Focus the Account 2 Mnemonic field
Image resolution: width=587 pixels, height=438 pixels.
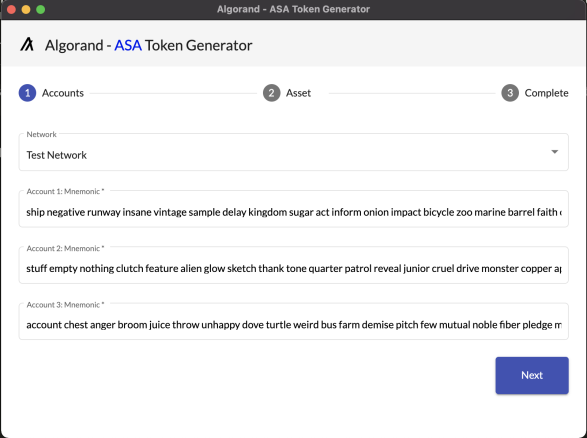[294, 265]
